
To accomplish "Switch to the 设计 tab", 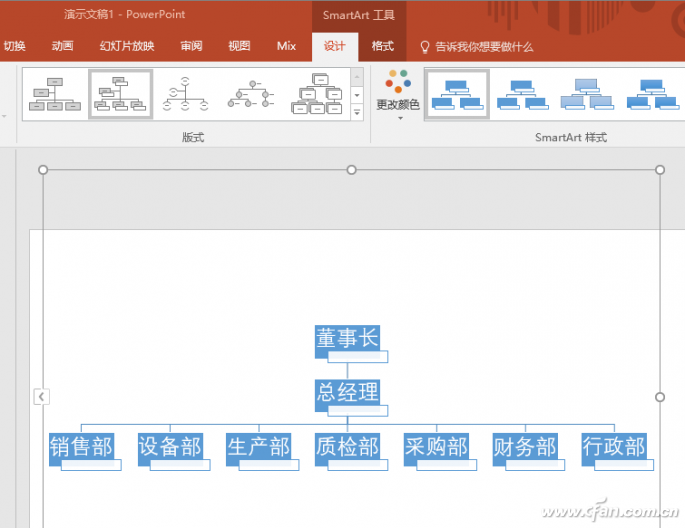I will click(334, 46).
